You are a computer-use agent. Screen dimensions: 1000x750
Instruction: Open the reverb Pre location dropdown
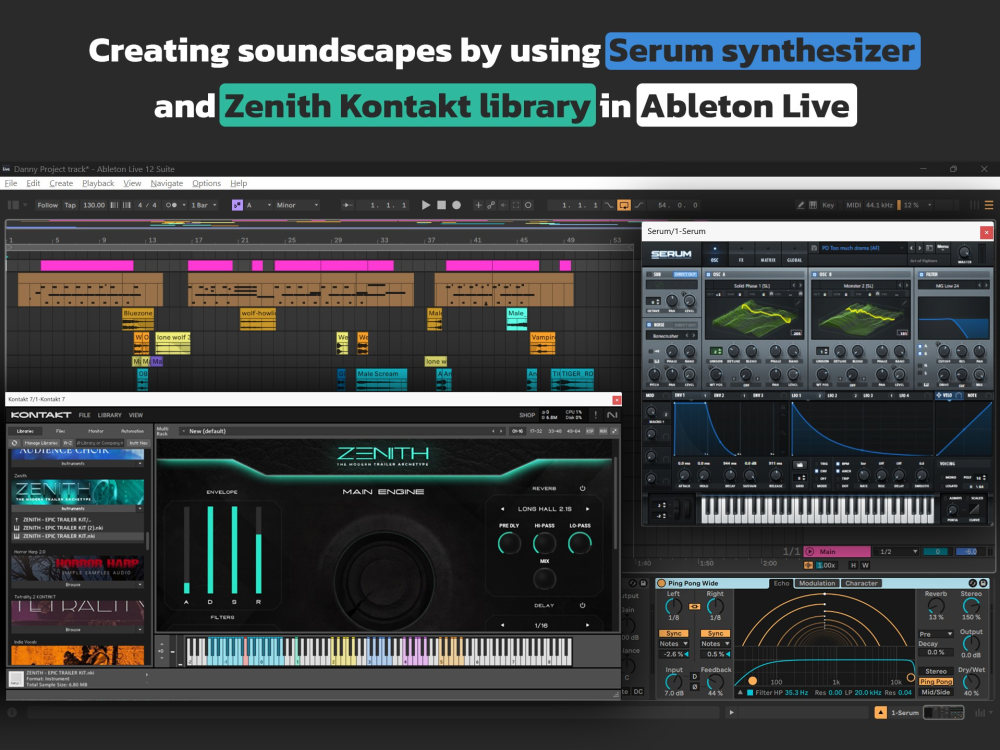click(x=936, y=634)
